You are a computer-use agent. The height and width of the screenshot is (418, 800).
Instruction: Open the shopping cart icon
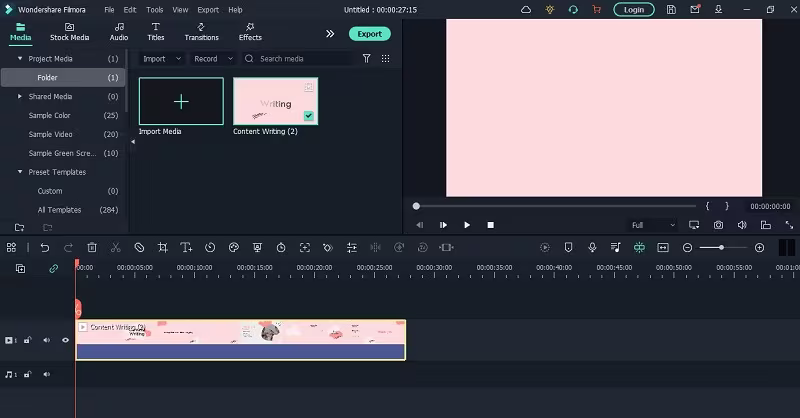596,10
